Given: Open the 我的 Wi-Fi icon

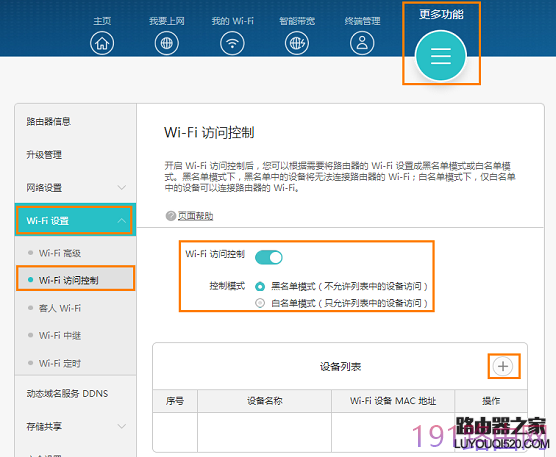Looking at the screenshot, I should pyautogui.click(x=232, y=43).
